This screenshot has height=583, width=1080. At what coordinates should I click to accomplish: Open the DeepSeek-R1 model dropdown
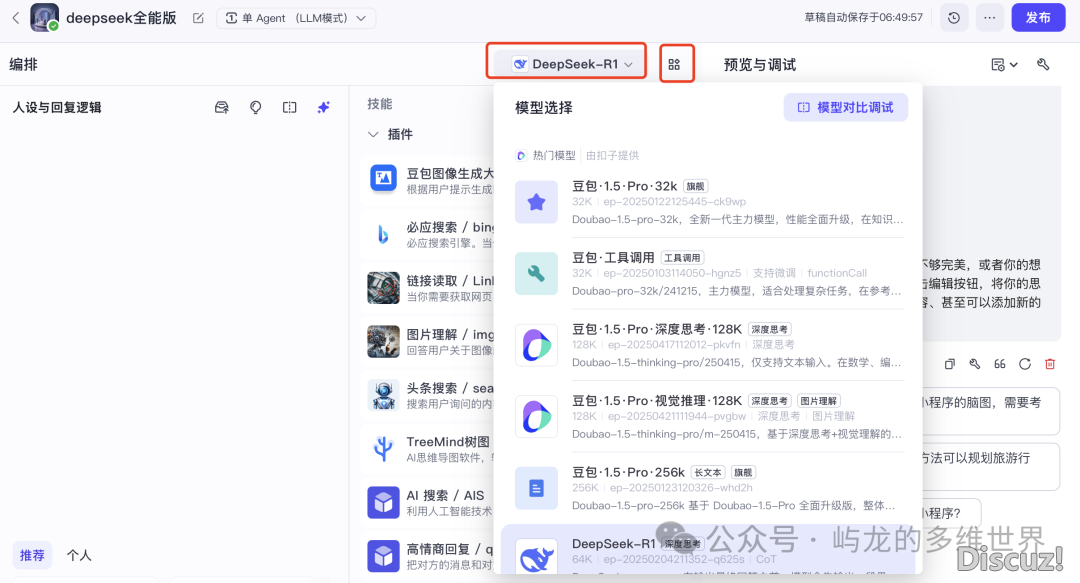(x=572, y=64)
